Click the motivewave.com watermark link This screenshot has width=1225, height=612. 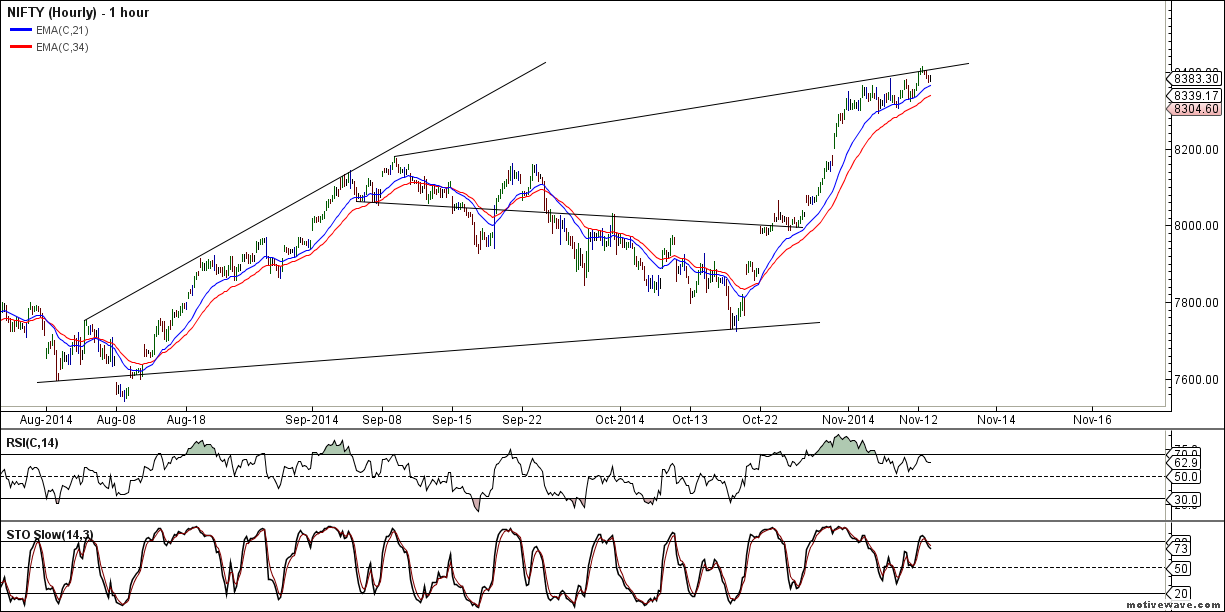1172,605
